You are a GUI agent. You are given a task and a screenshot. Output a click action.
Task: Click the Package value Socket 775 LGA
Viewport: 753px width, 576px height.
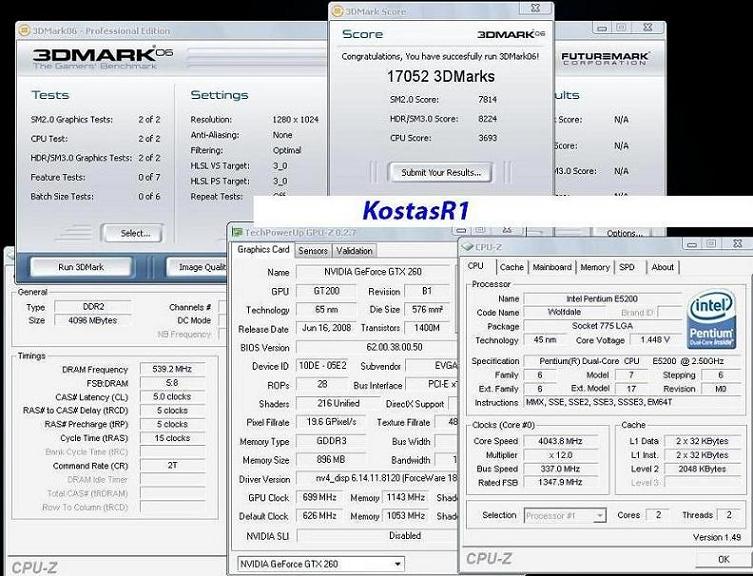point(602,326)
